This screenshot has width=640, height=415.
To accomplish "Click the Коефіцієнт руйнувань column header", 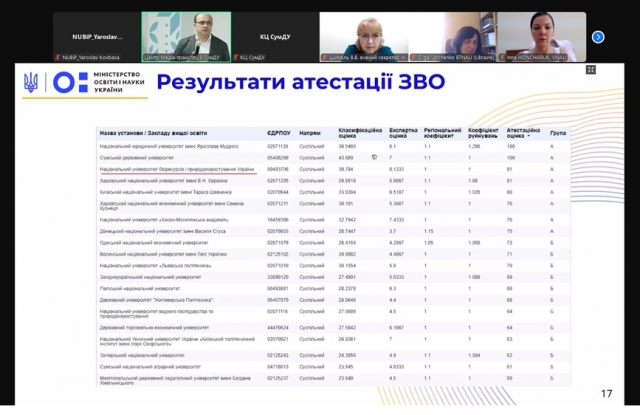I will click(x=483, y=133).
